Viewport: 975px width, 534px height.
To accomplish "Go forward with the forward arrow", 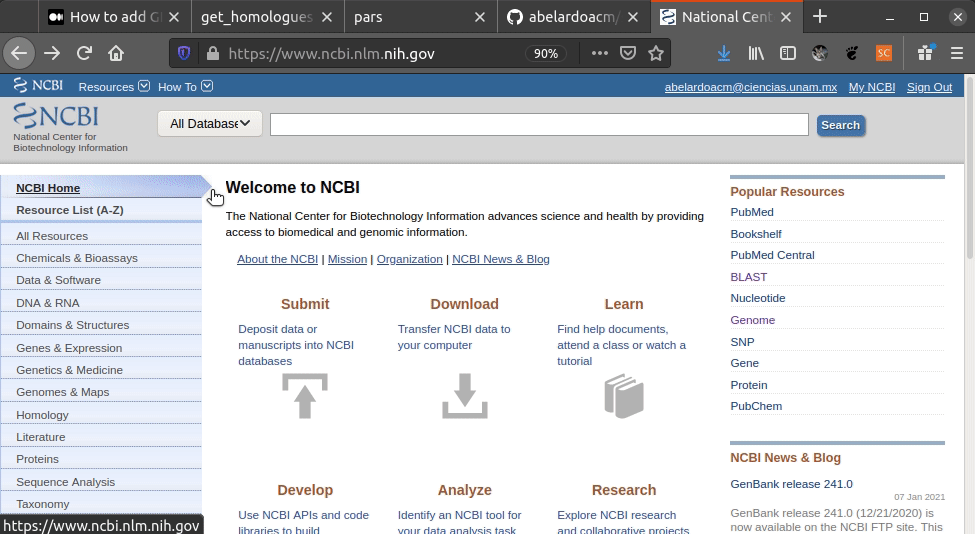I will click(52, 53).
